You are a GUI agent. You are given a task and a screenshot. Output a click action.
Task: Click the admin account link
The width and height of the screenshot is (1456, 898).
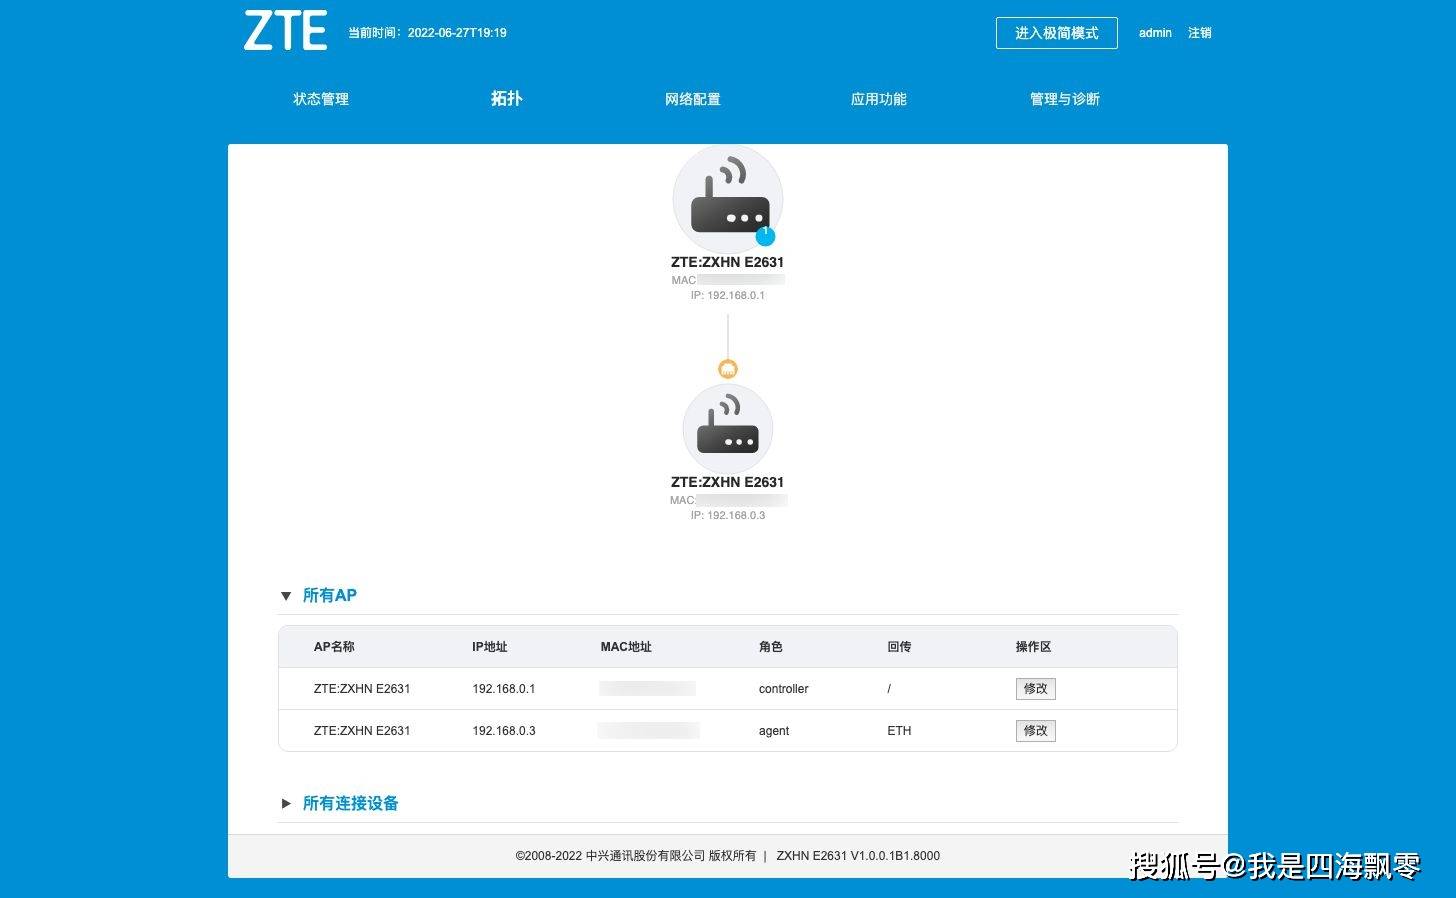pos(1155,33)
